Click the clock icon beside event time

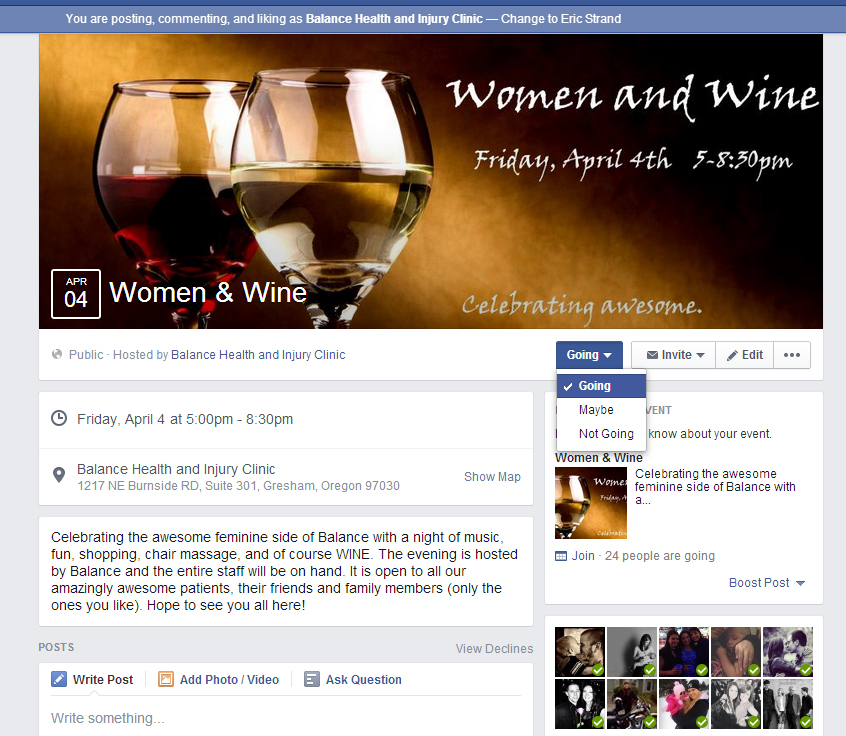point(59,419)
